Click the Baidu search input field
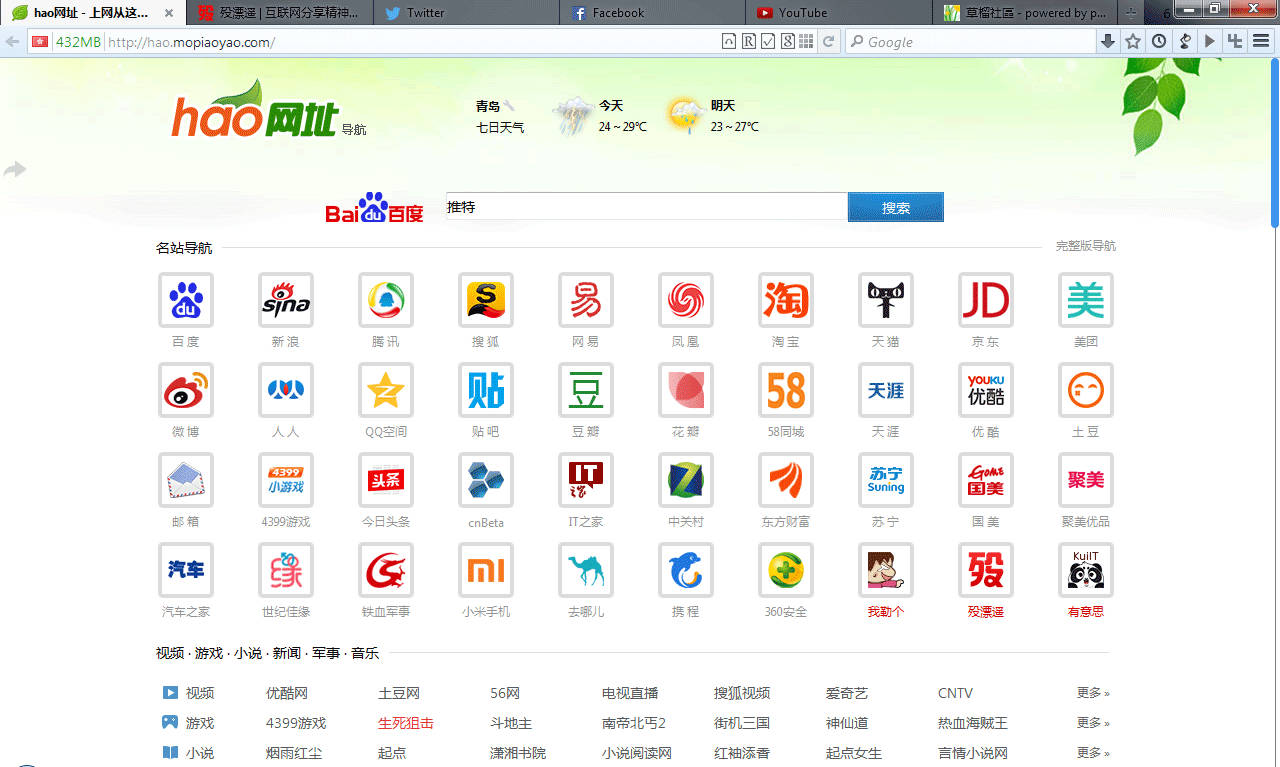The image size is (1280, 767). (646, 207)
